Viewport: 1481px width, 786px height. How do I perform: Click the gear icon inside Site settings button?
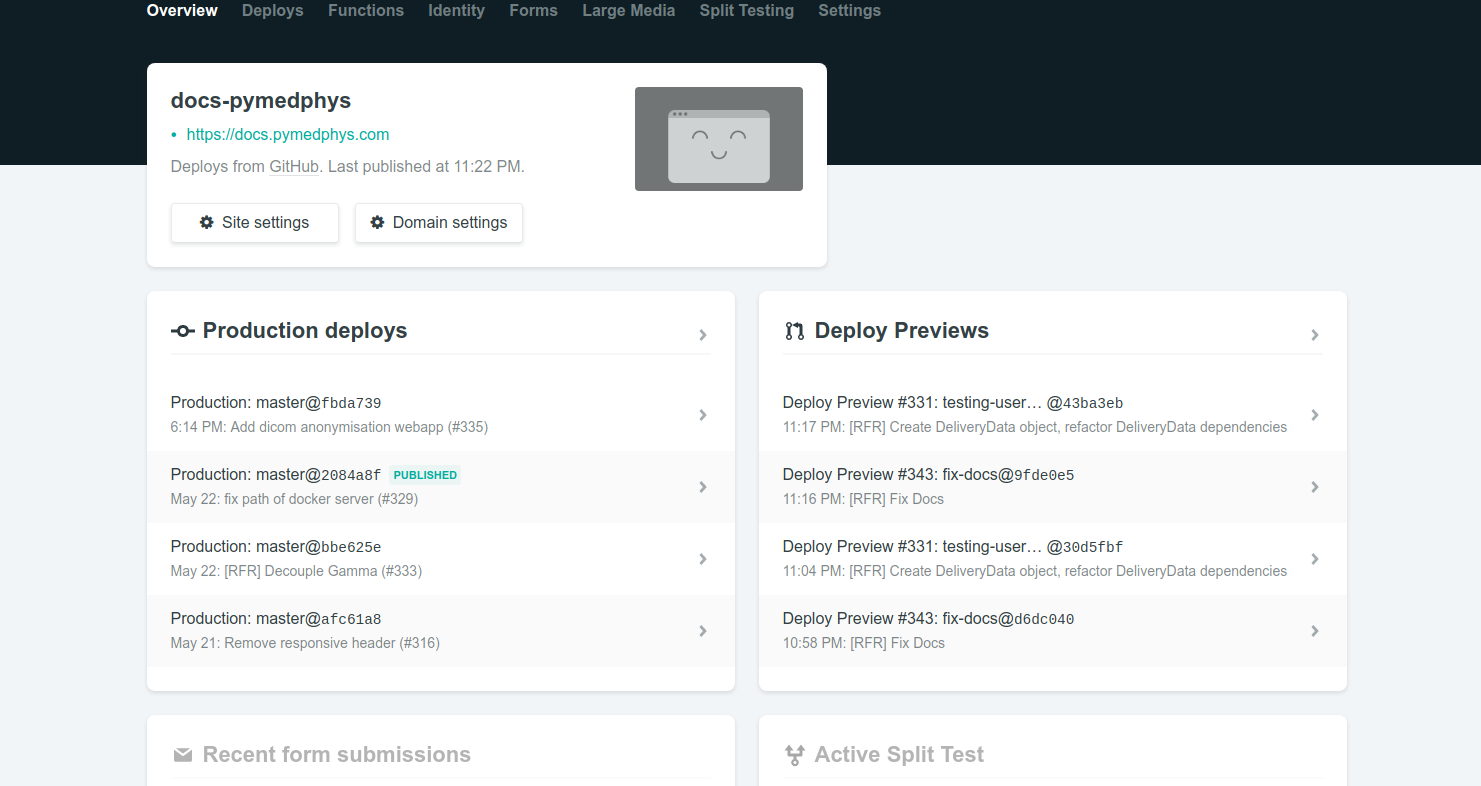pyautogui.click(x=208, y=222)
